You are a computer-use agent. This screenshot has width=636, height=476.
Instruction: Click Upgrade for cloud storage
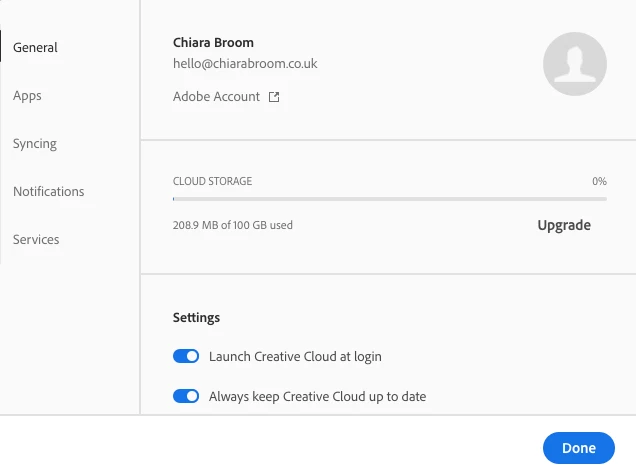(x=564, y=225)
